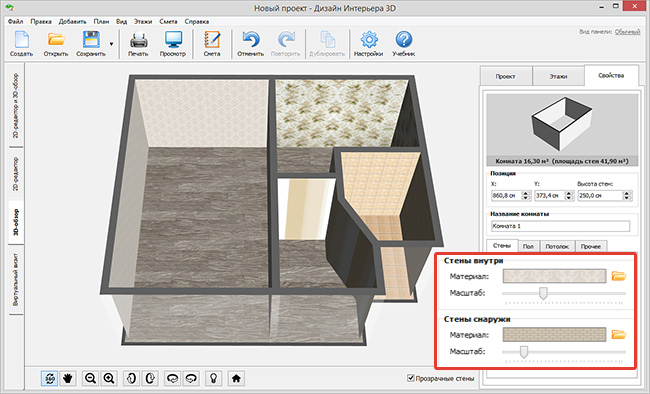Click the Название комнаты text field
Viewport: 650px width, 394px height.
click(x=560, y=226)
